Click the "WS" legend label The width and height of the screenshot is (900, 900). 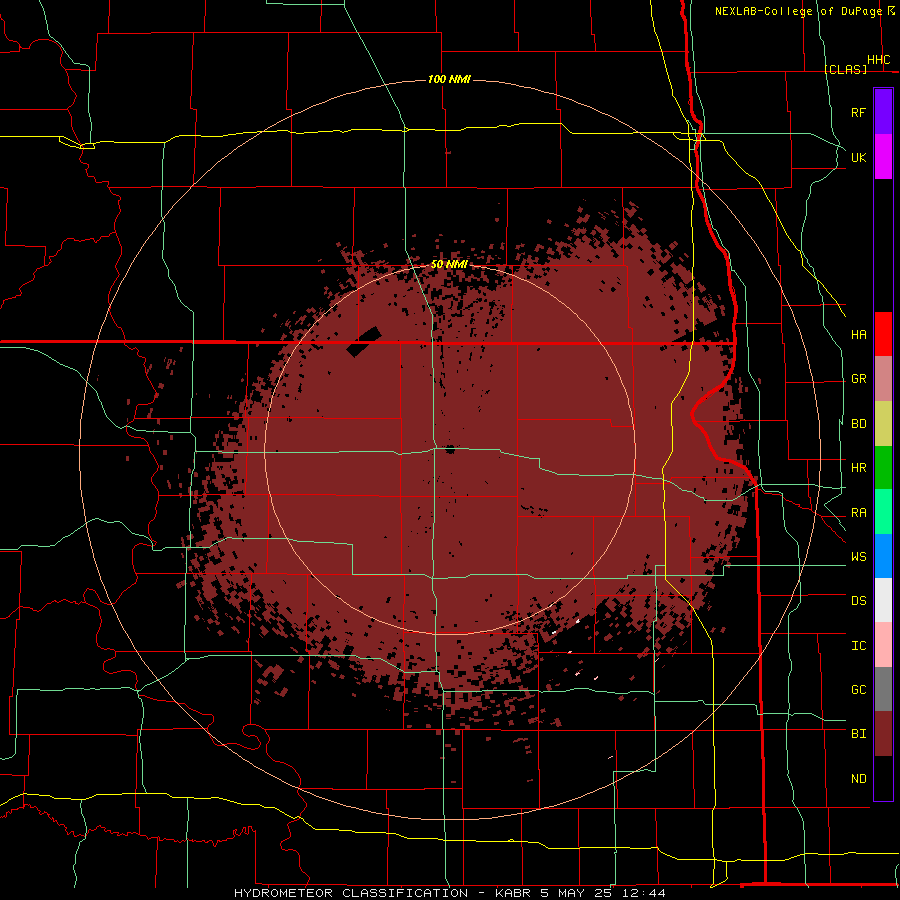pos(858,557)
